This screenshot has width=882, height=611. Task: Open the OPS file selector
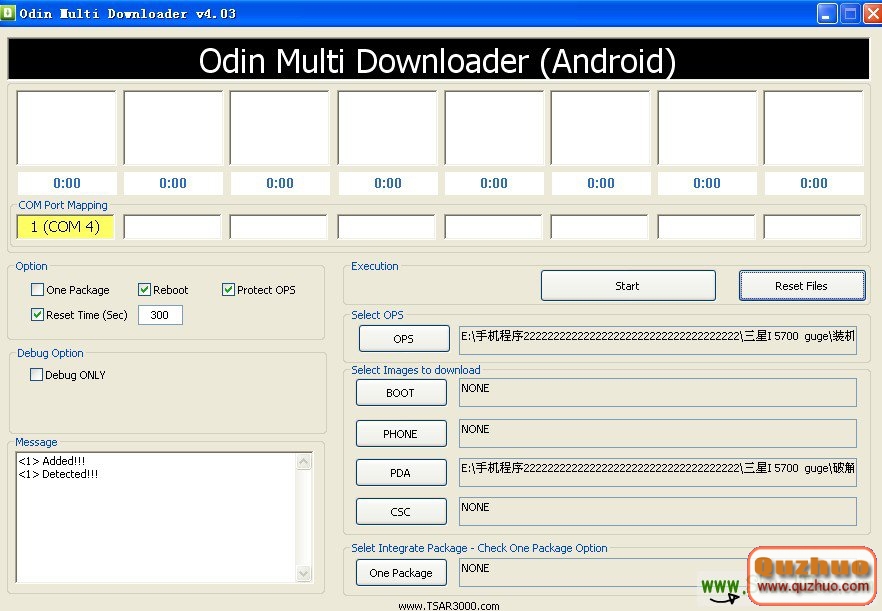[404, 339]
